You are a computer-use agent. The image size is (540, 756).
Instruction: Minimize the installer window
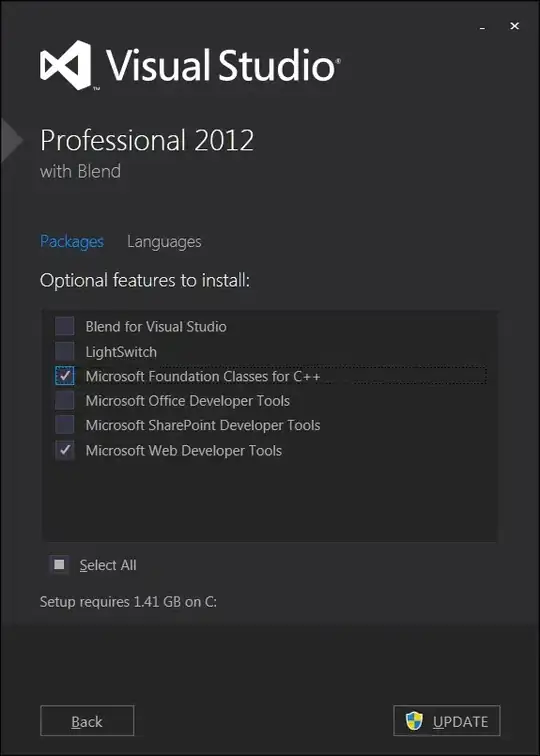pos(482,27)
